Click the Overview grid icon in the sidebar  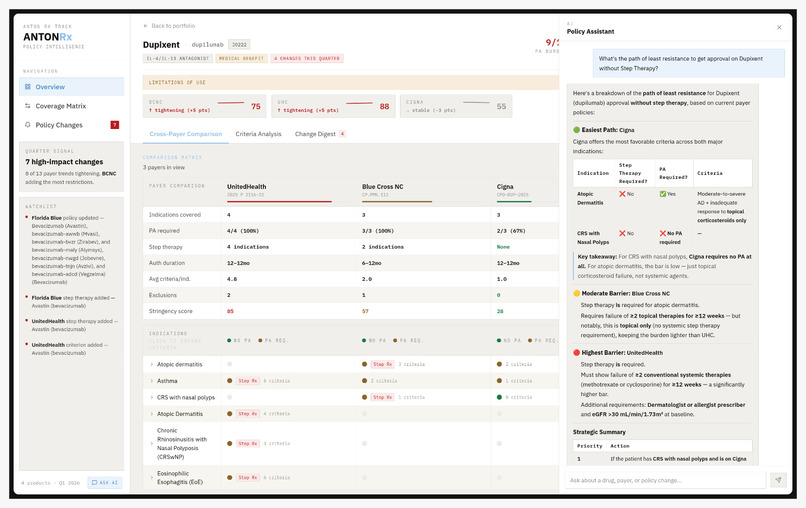28,87
